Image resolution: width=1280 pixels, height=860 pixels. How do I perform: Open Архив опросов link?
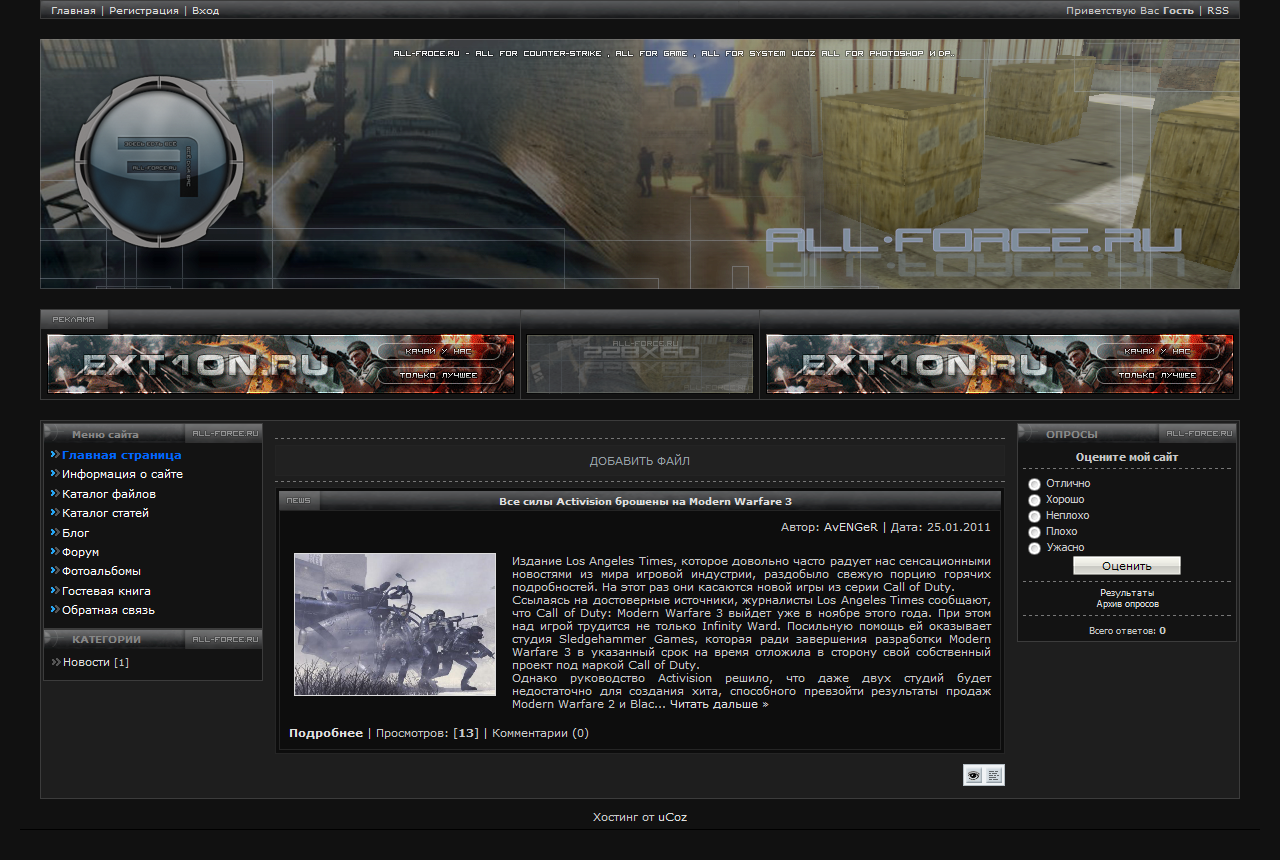point(1127,604)
